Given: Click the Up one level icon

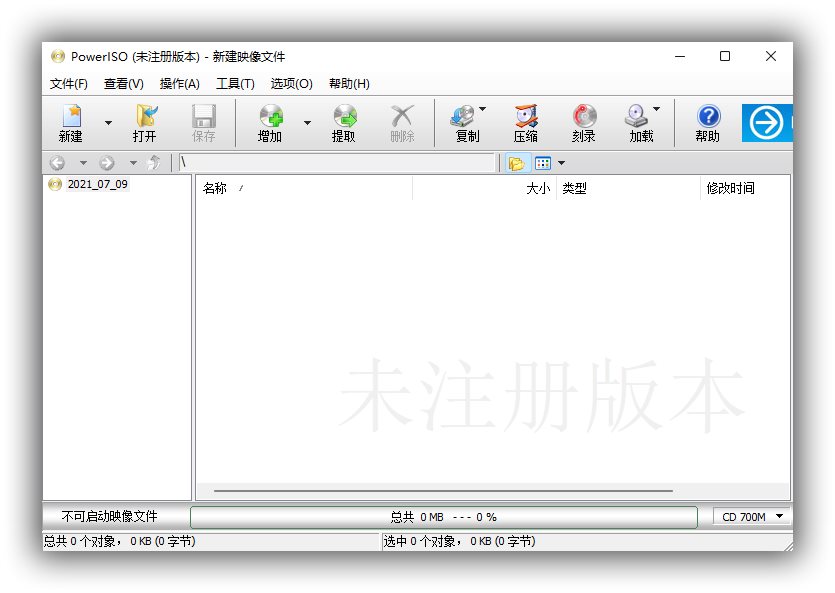Looking at the screenshot, I should pos(154,163).
